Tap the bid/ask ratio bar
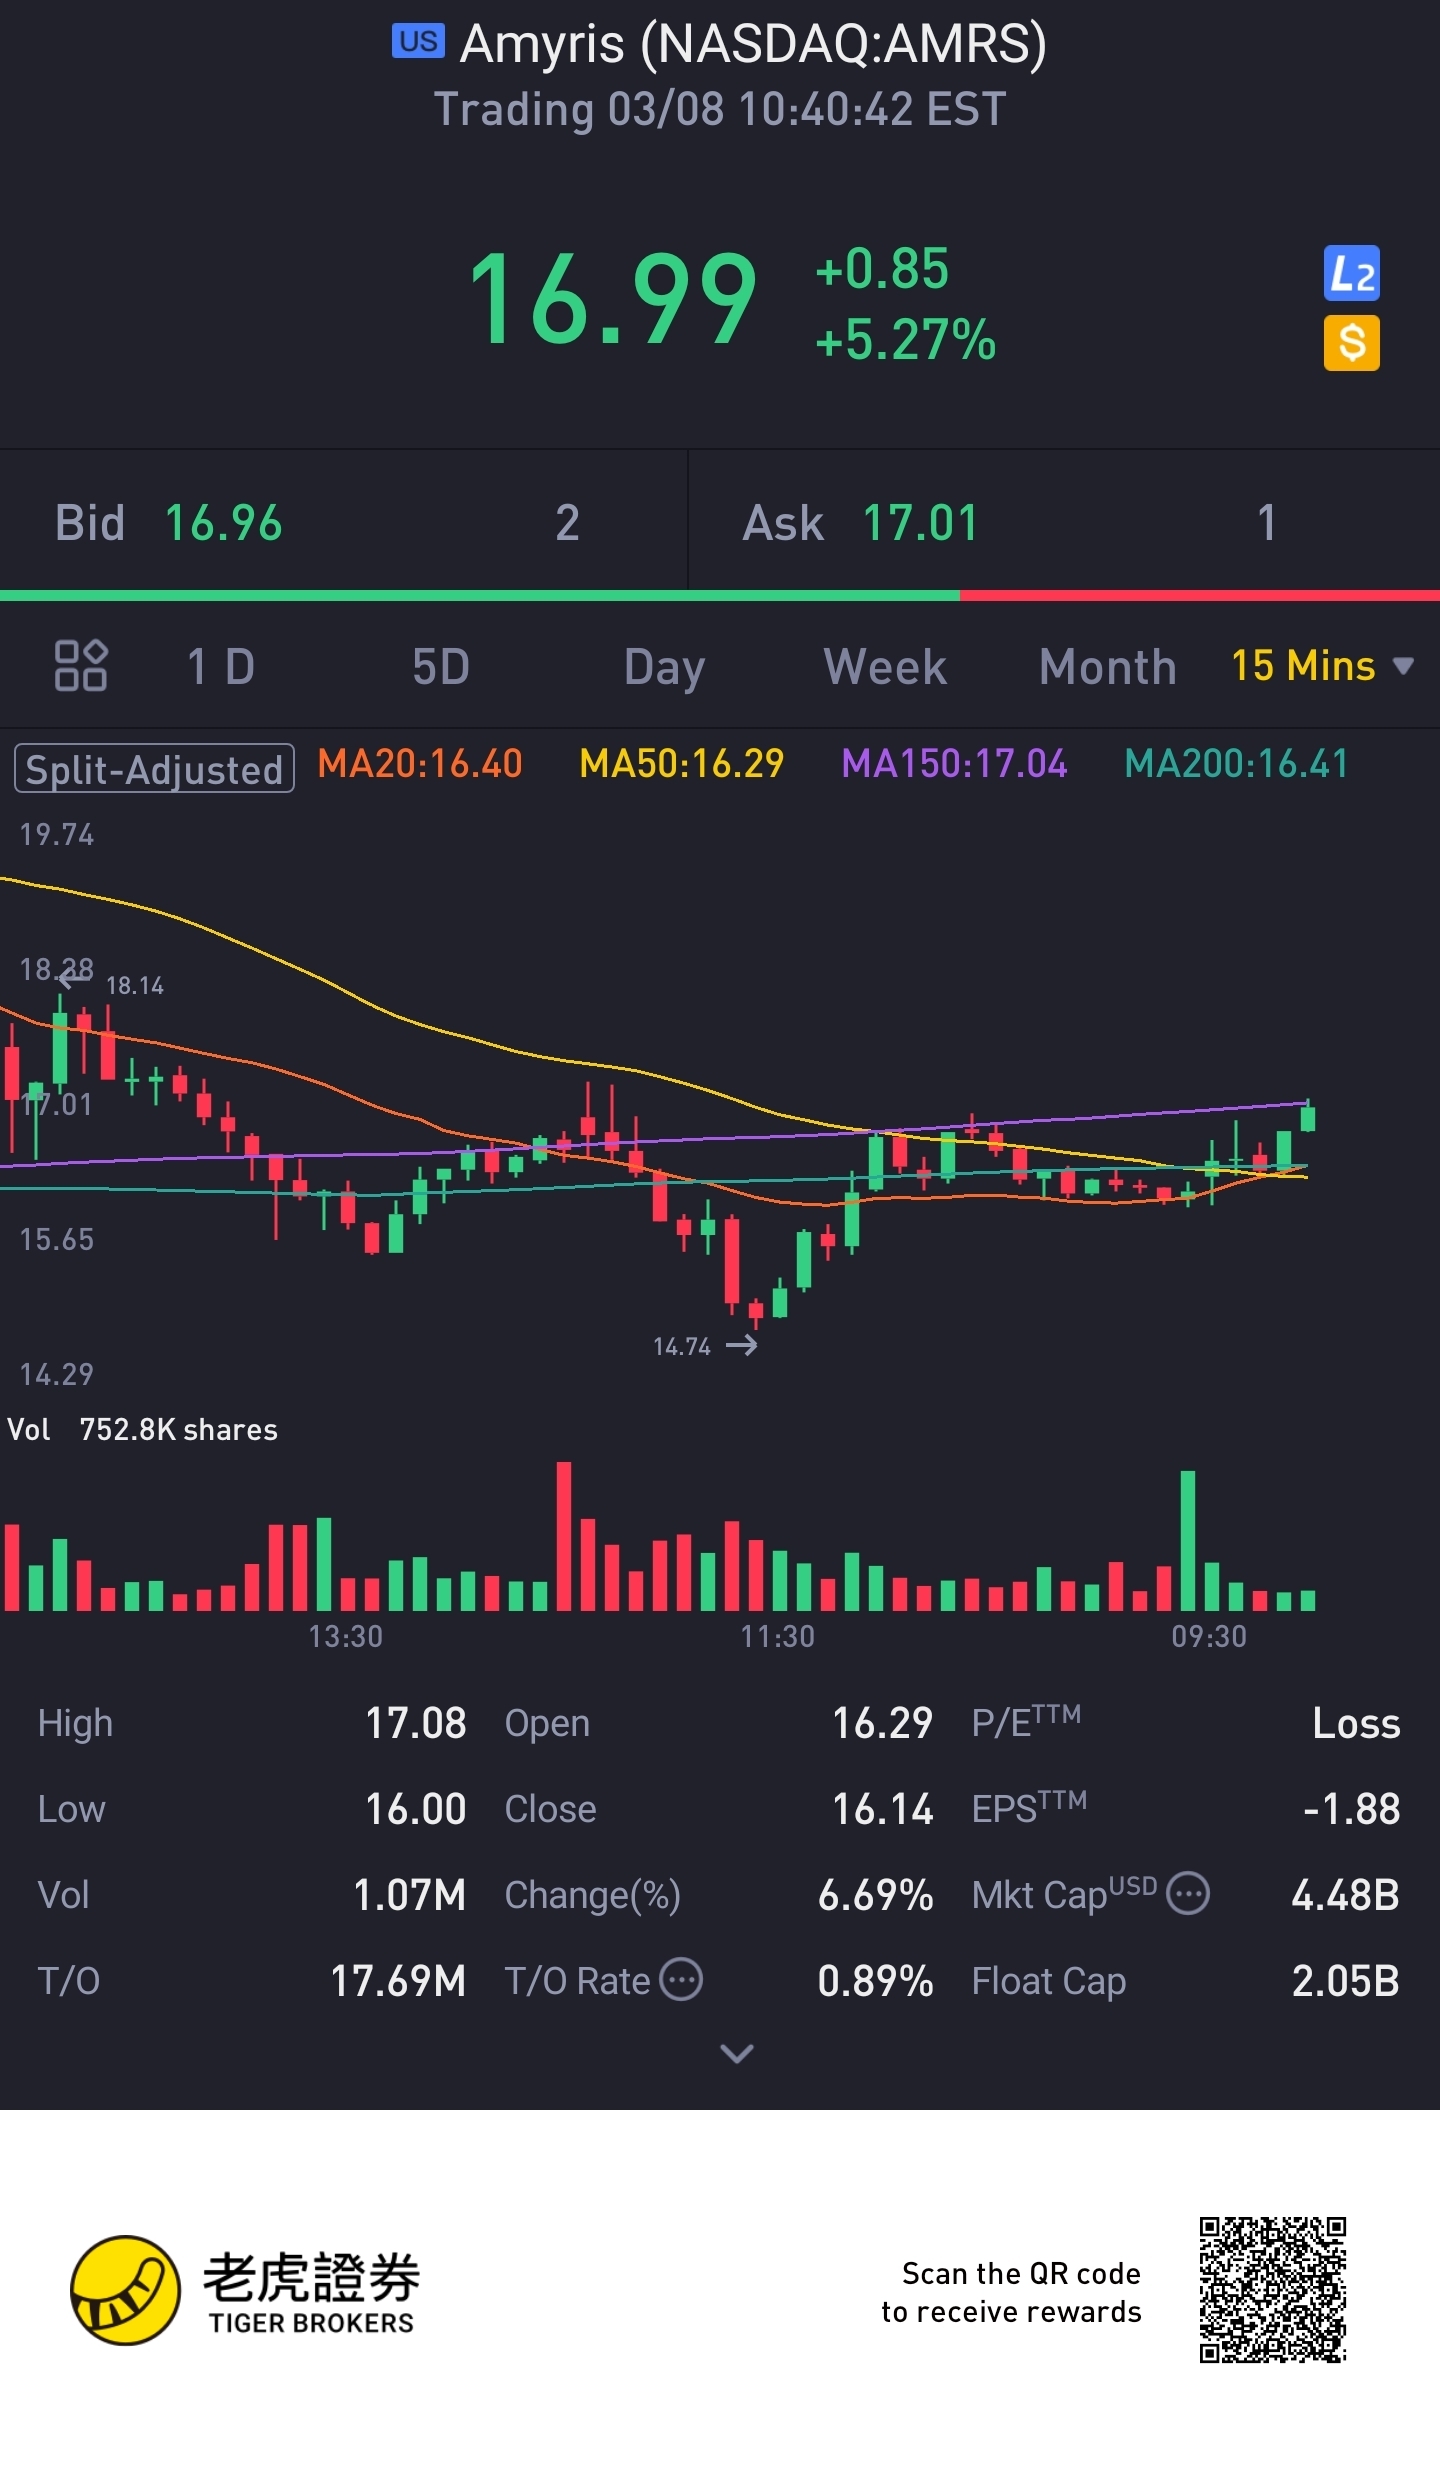This screenshot has width=1440, height=2472. pos(720,596)
